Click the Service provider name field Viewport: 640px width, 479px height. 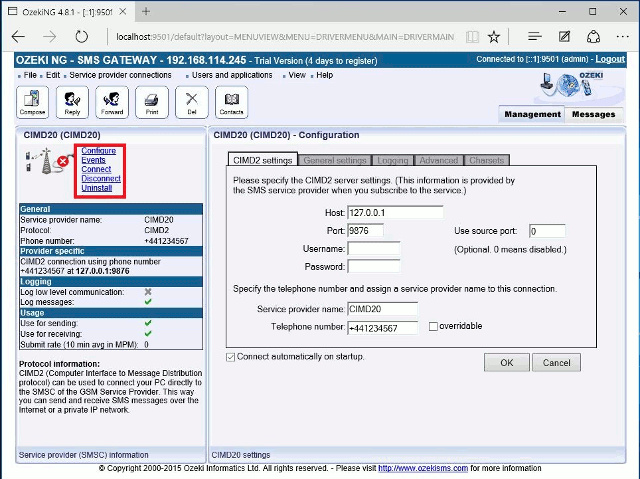click(382, 309)
